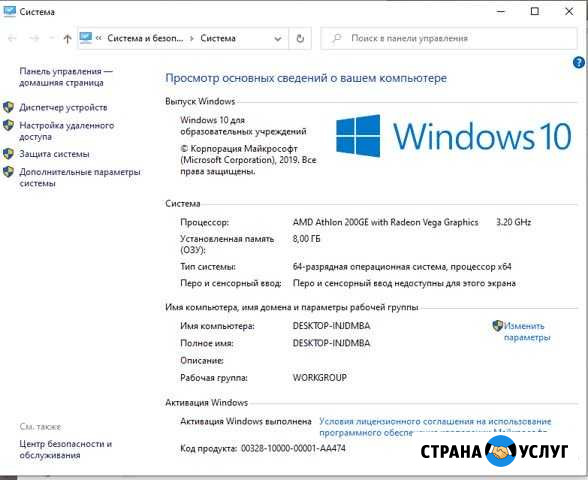This screenshot has width=588, height=480.
Task: Close the Система window
Action: coord(569,12)
